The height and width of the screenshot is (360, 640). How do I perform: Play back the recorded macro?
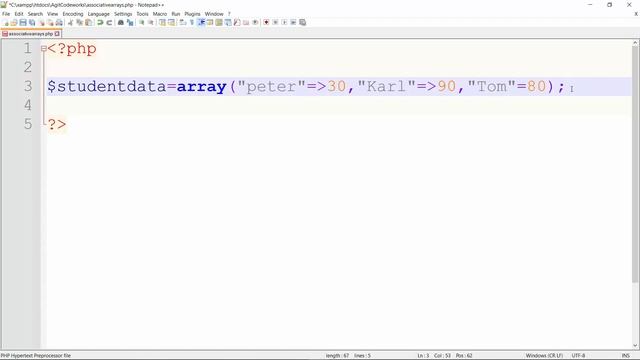[284, 22]
